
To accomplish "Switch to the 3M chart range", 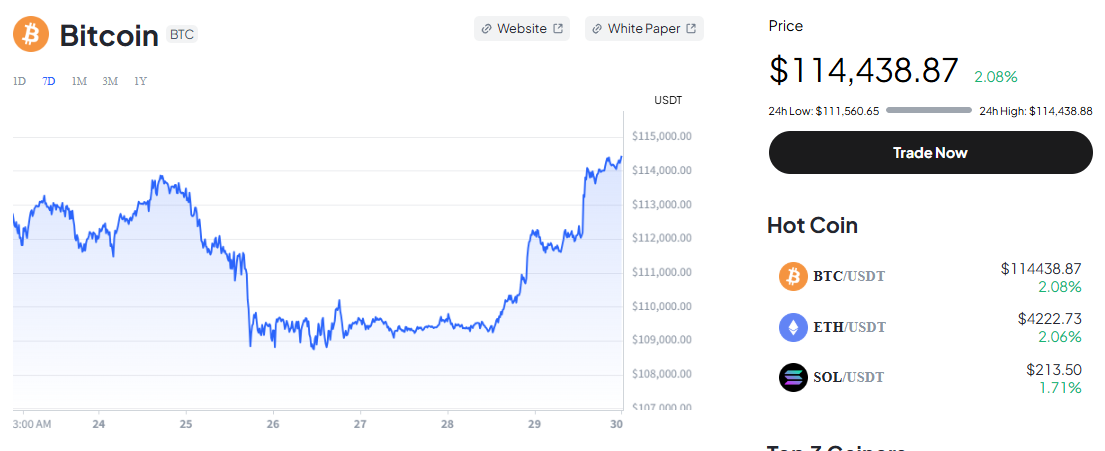I will (110, 81).
